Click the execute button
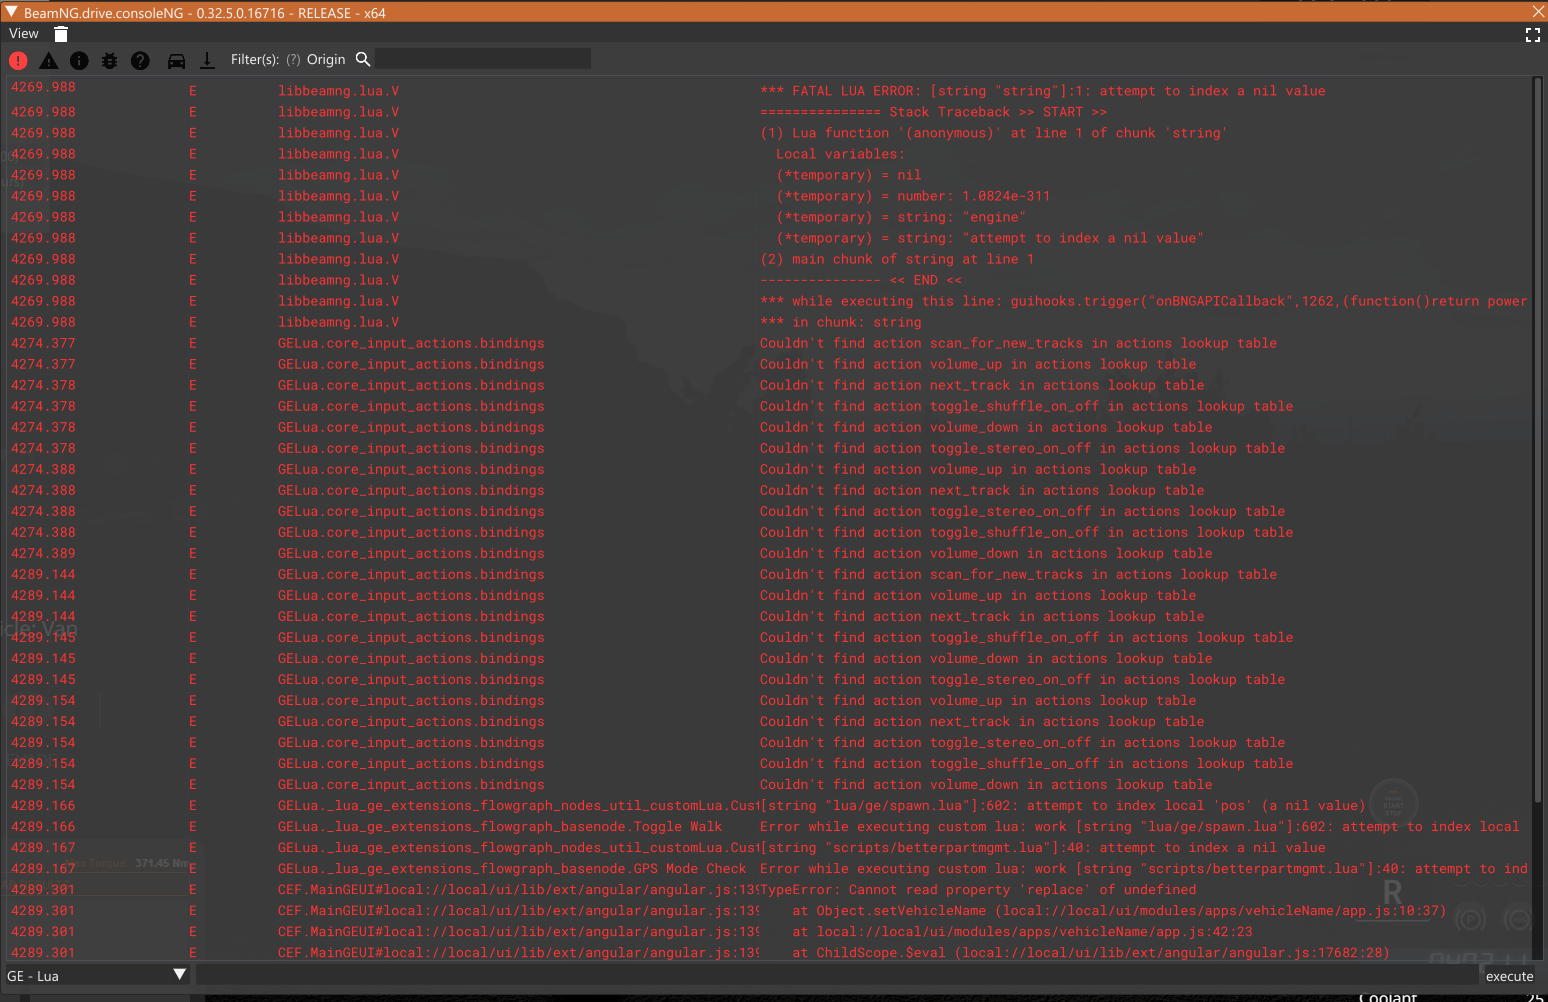Viewport: 1548px width, 1002px height. 1509,976
